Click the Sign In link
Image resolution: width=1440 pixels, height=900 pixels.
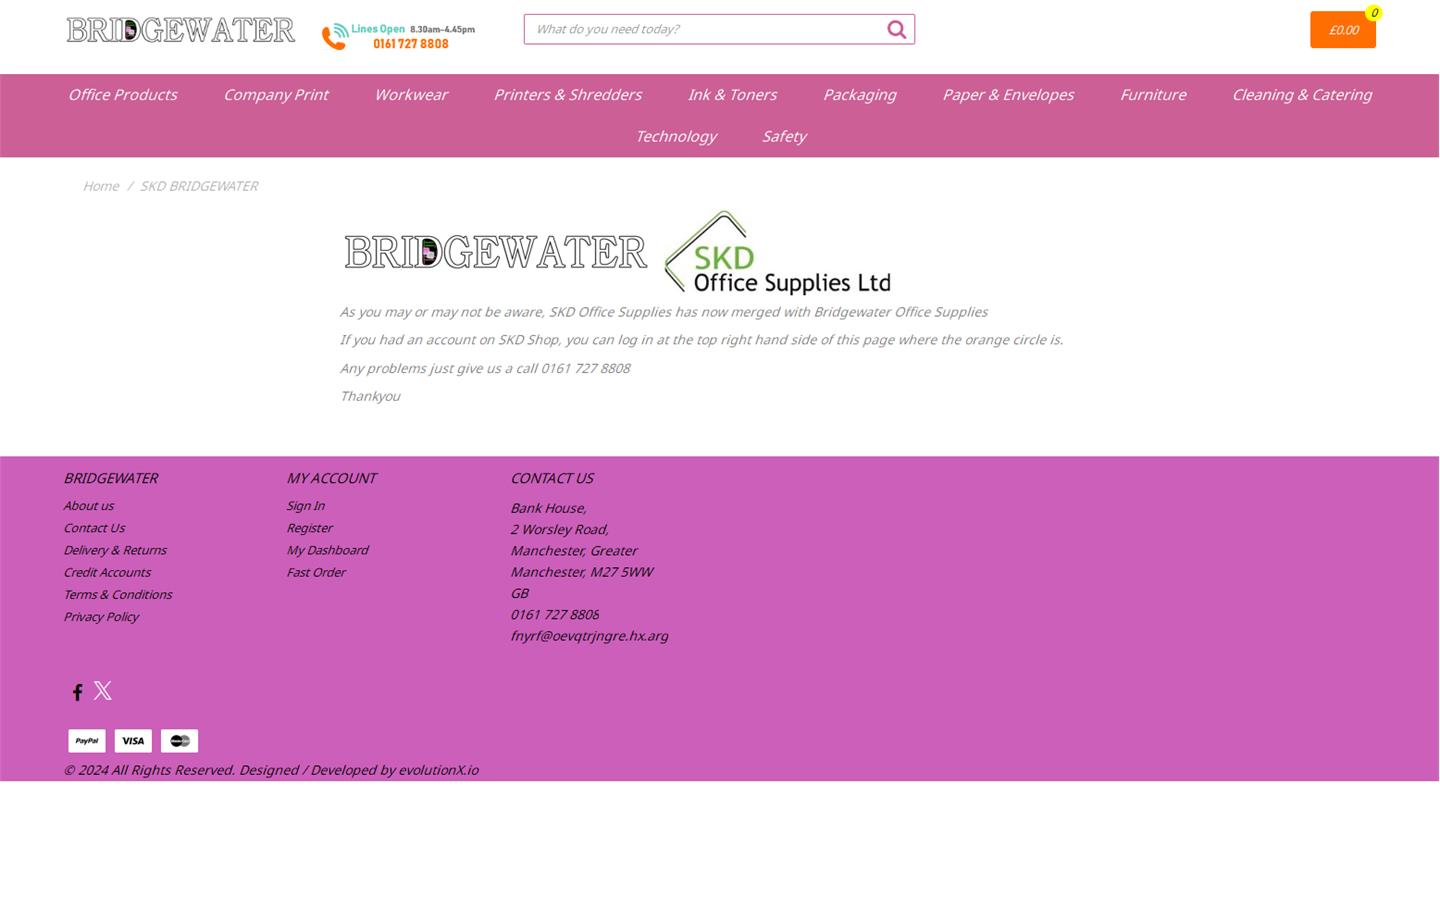(307, 505)
